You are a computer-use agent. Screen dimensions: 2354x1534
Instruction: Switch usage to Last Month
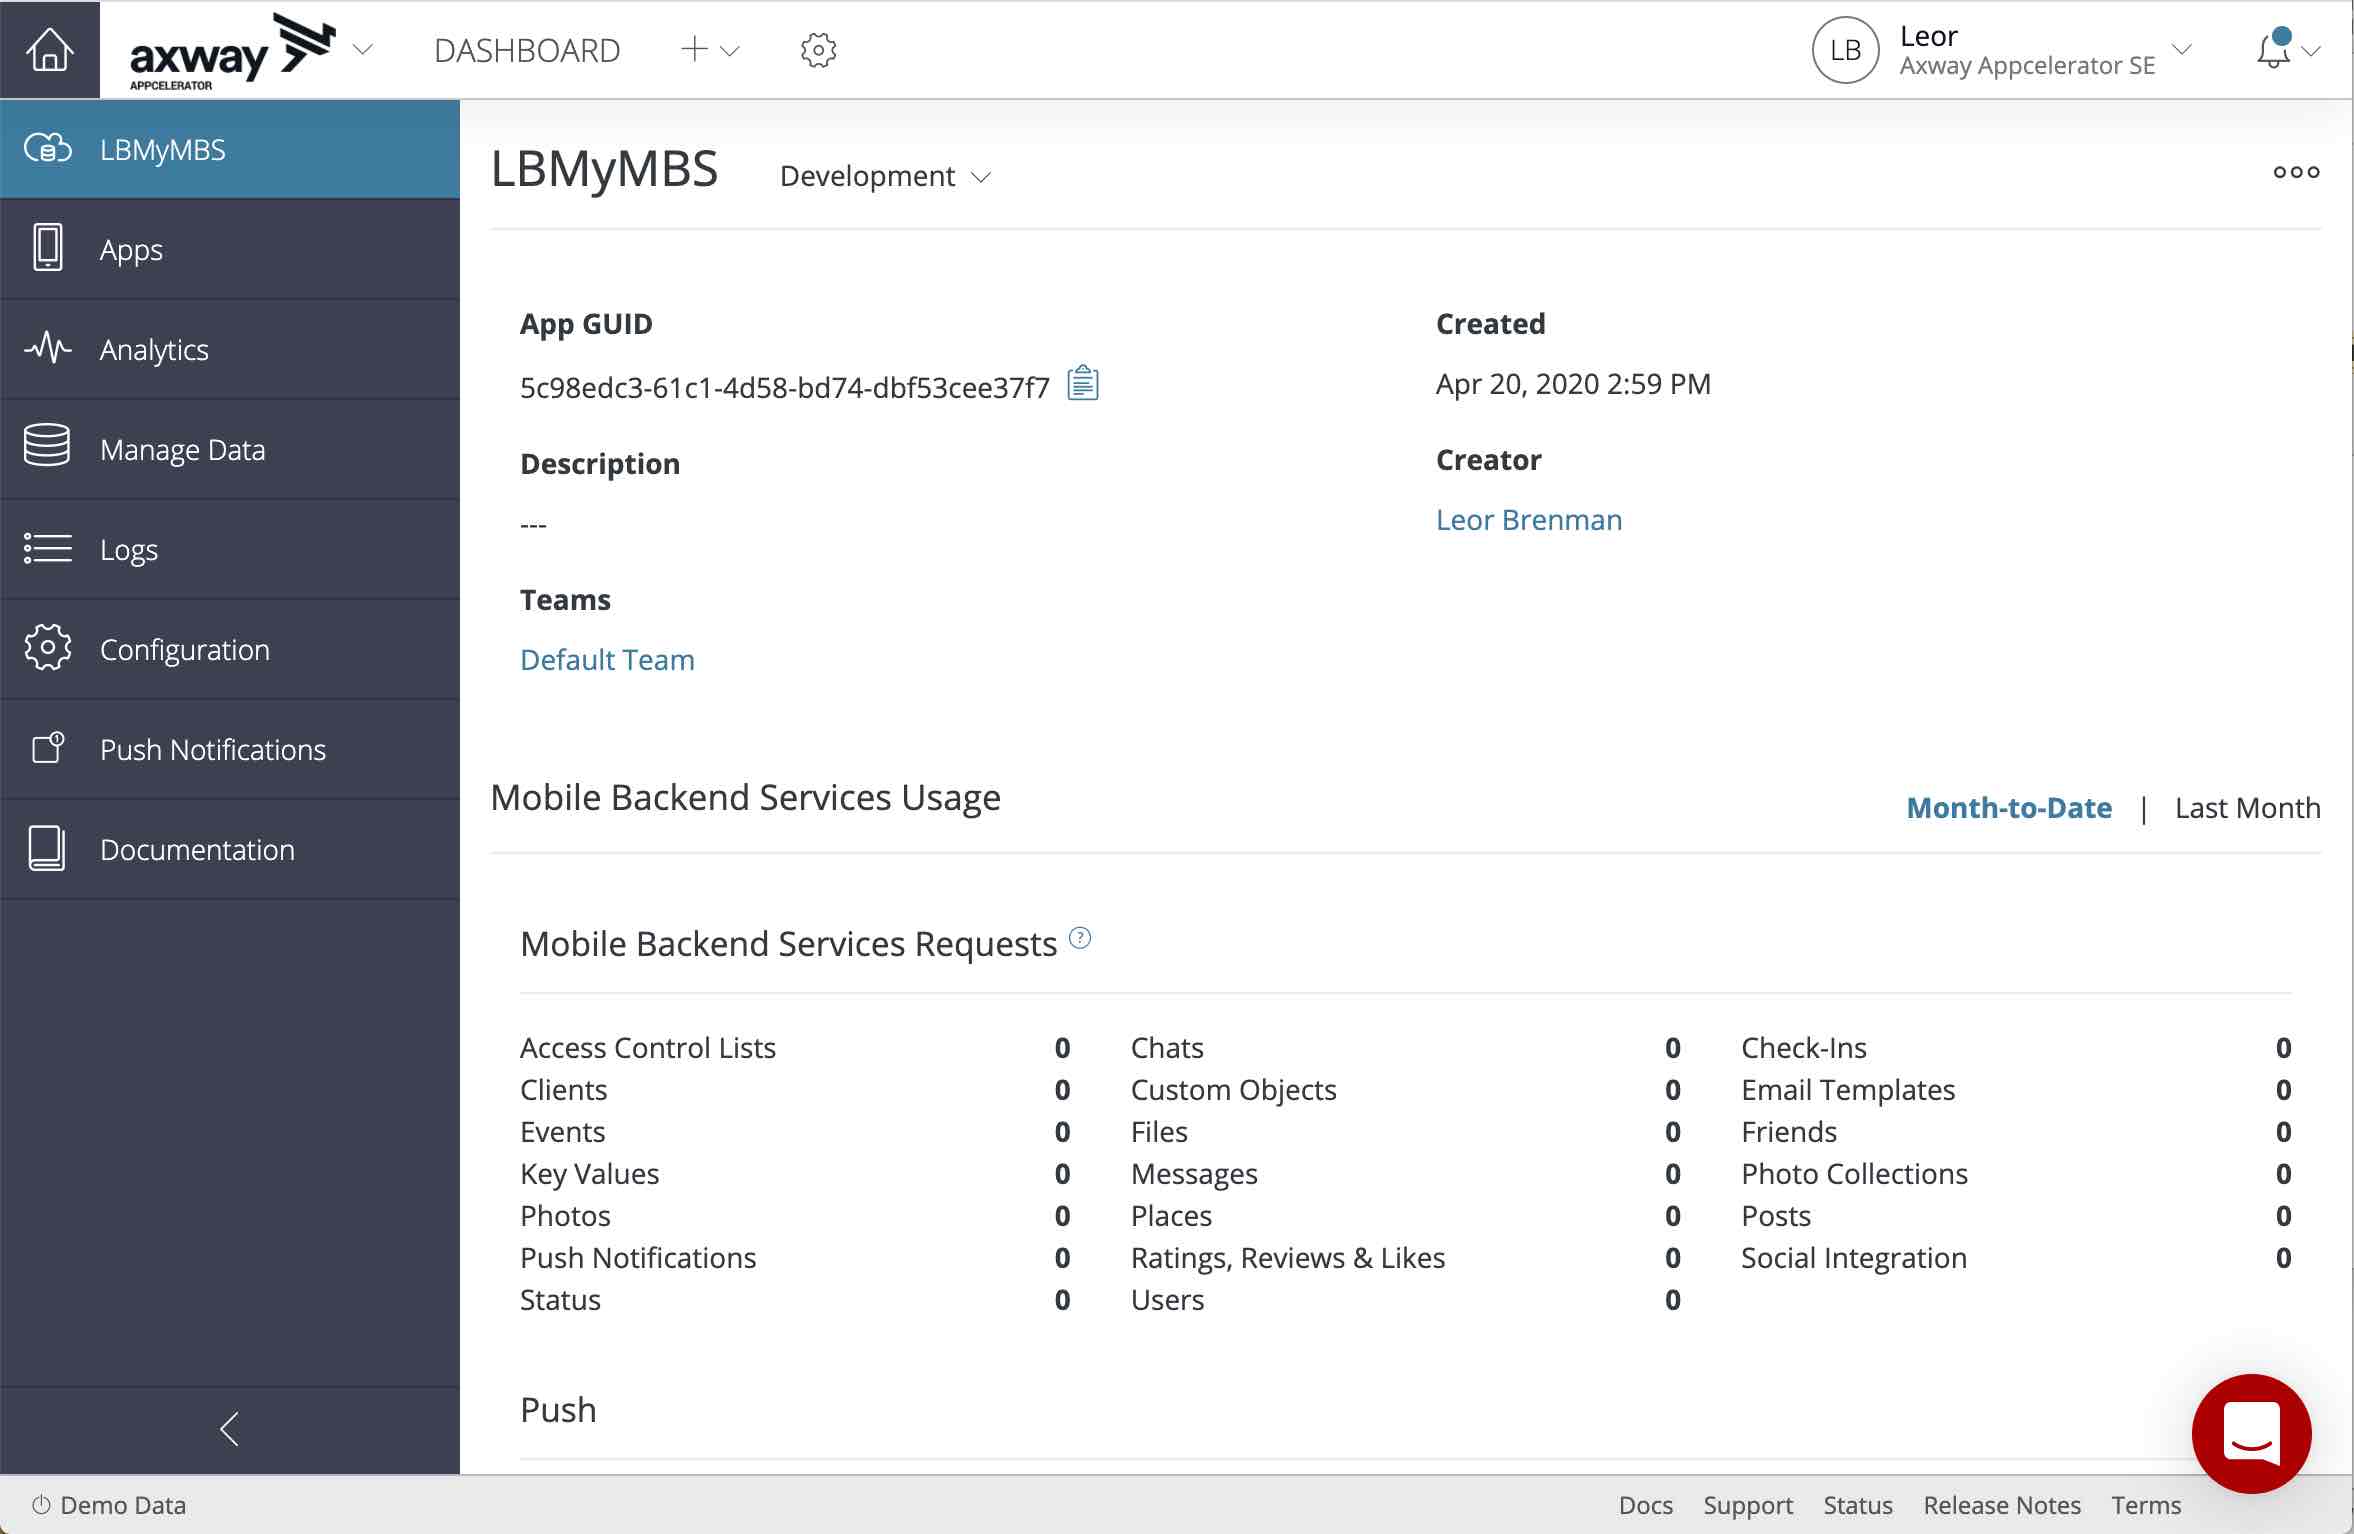click(2247, 807)
